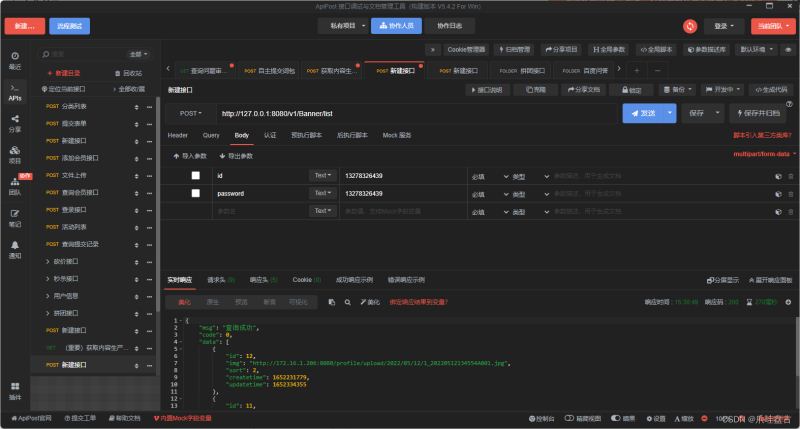This screenshot has height=429, width=800.
Task: Click the search icon in response toolbar
Action: [346, 301]
